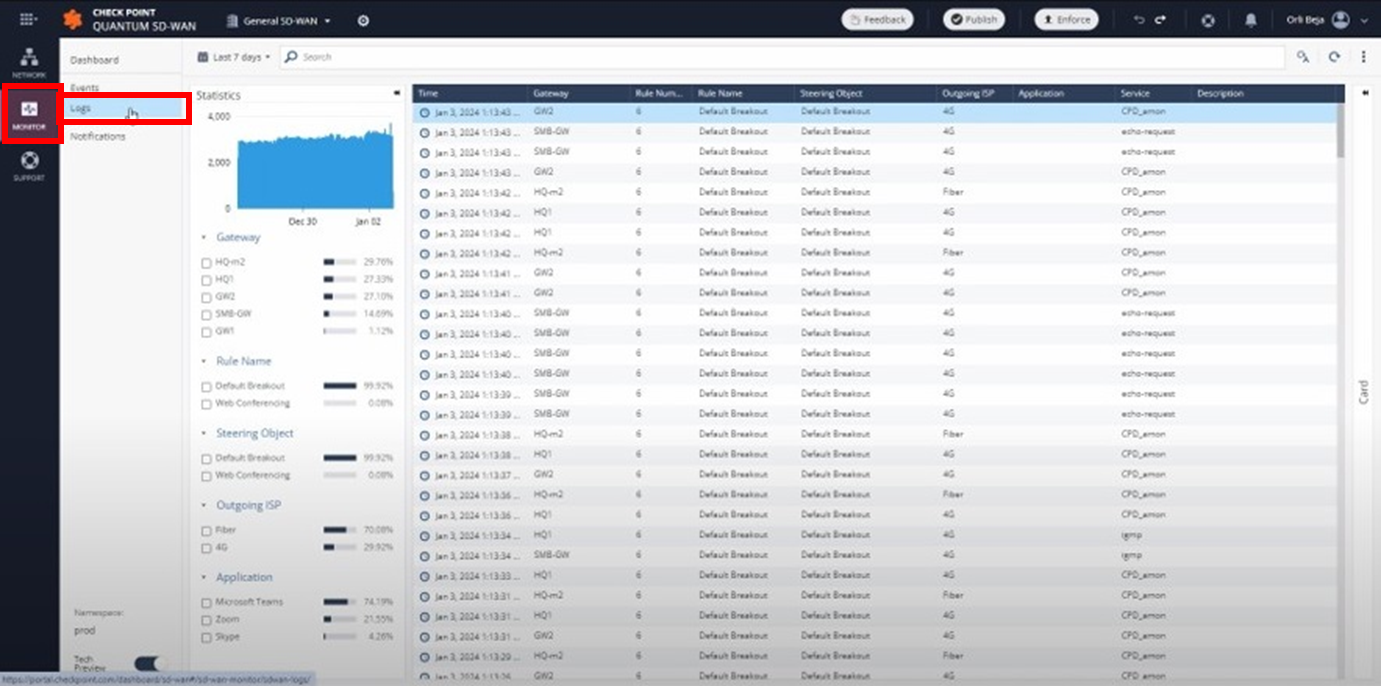Screen dimensions: 1381x686
Task: Open the application grid menu icon
Action: (x=28, y=19)
